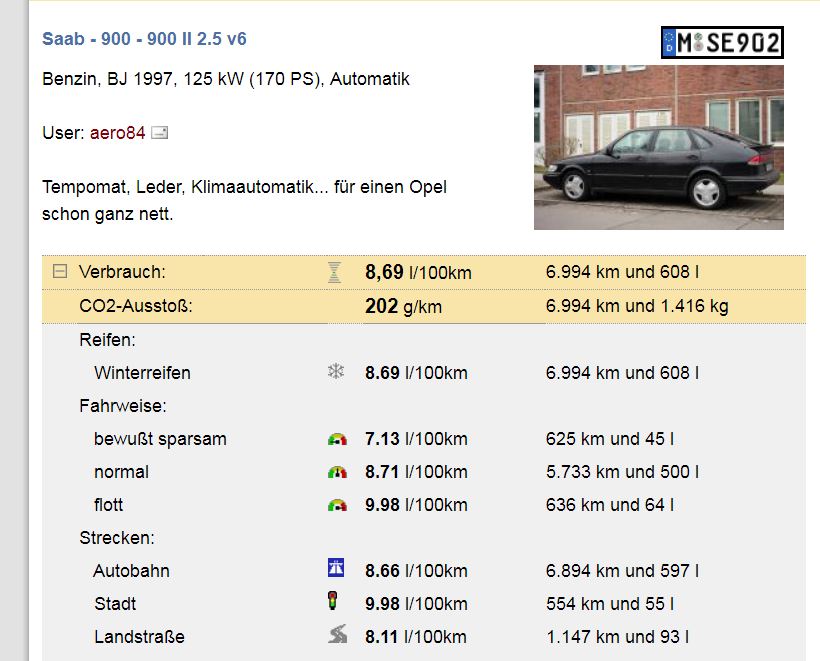This screenshot has height=661, width=820.
Task: Click the 'Benzin, BJ 1997' specification line
Action: pyautogui.click(x=226, y=79)
